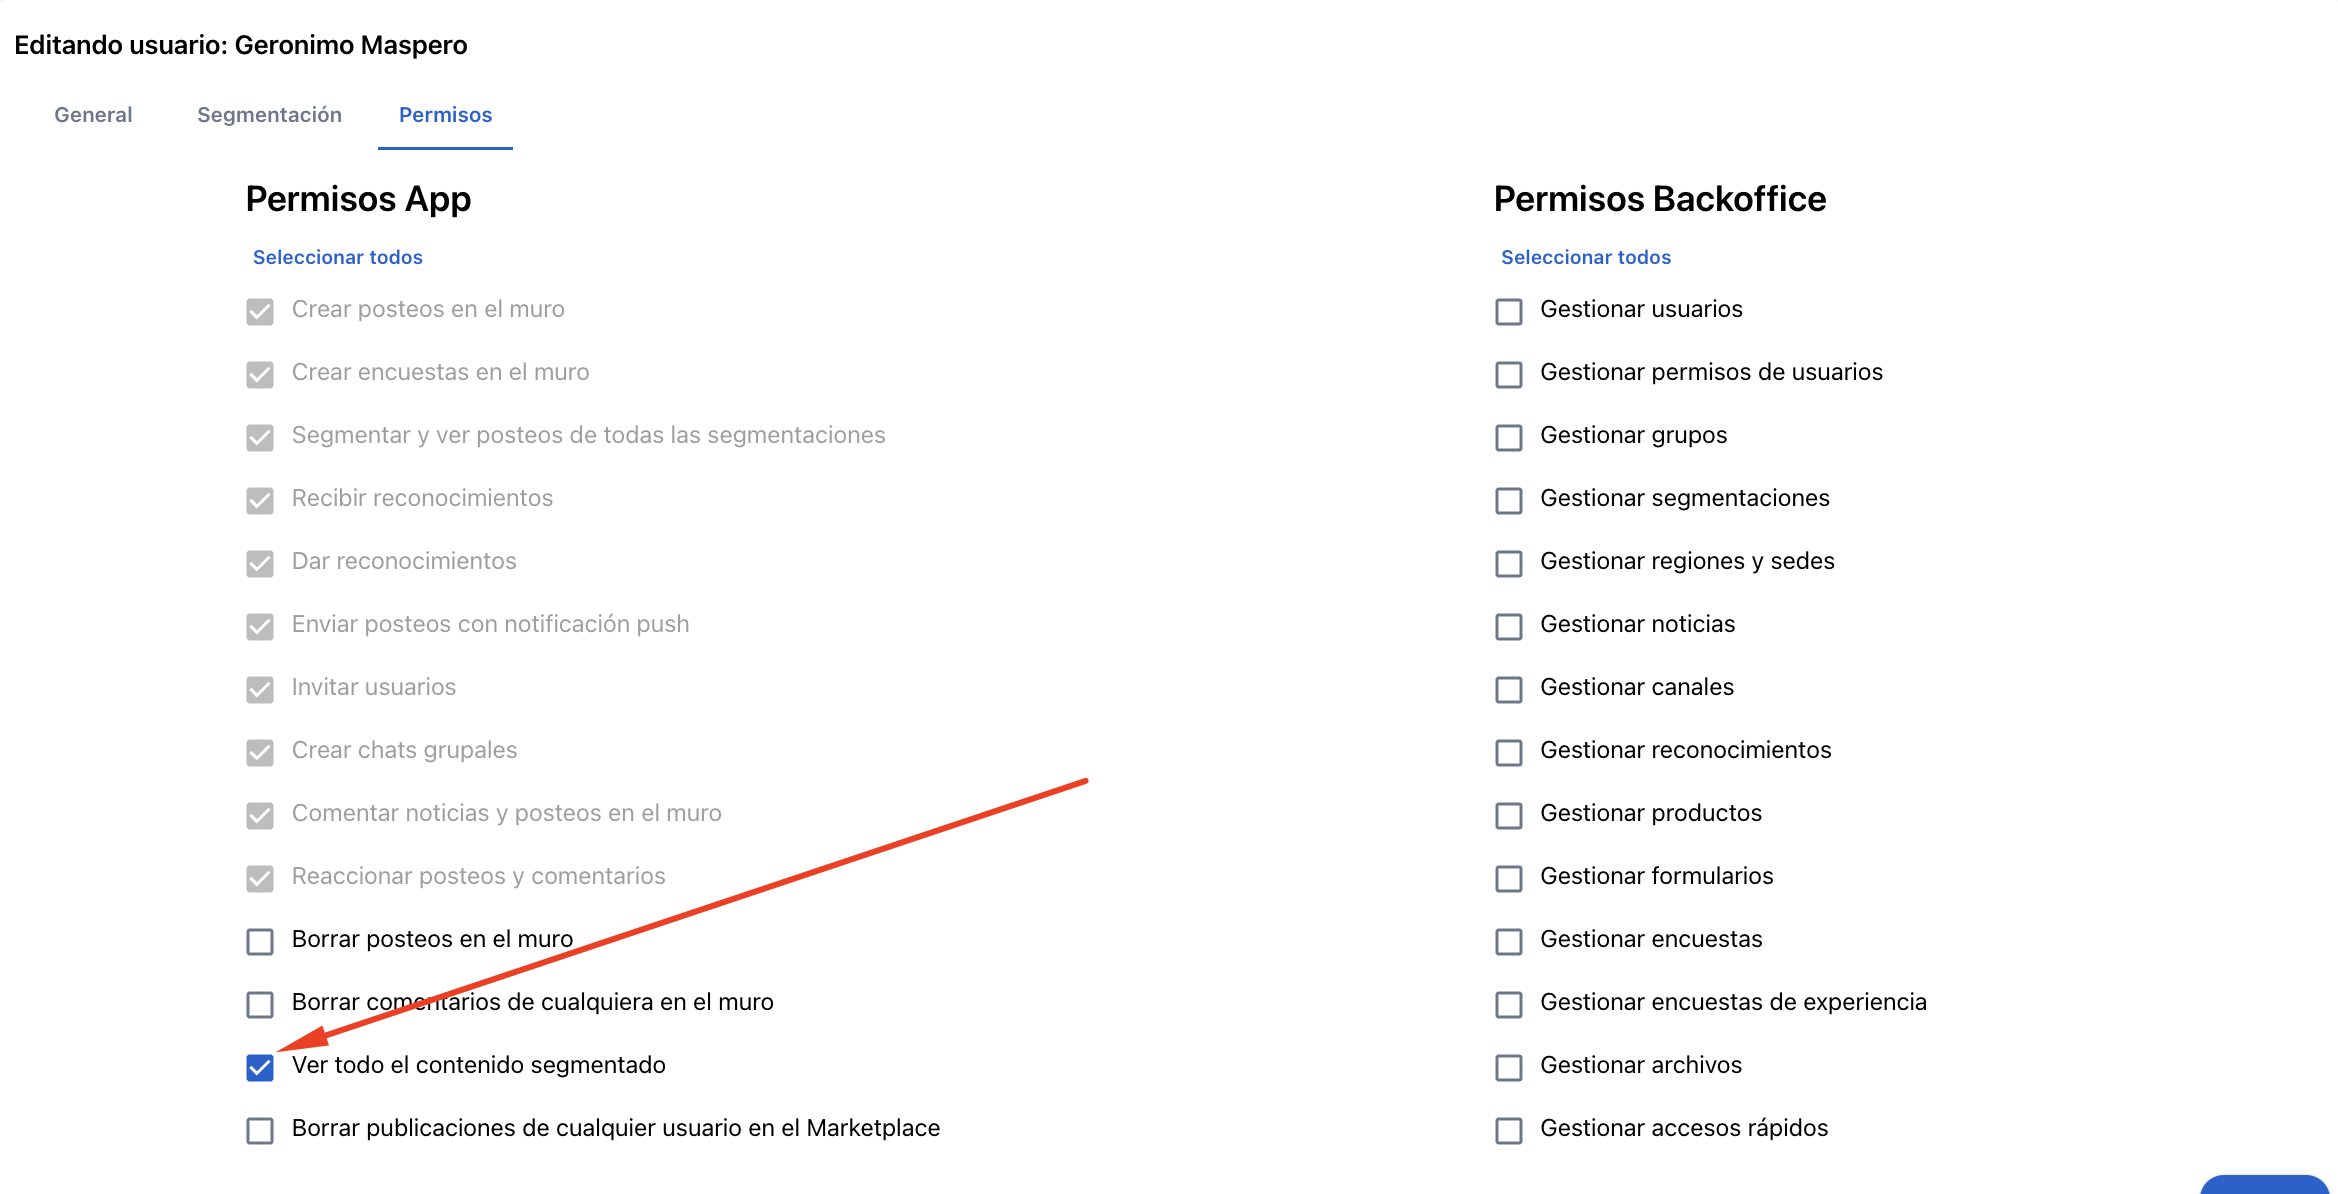Enable Gestionar permisos de usuarios

click(x=1509, y=375)
